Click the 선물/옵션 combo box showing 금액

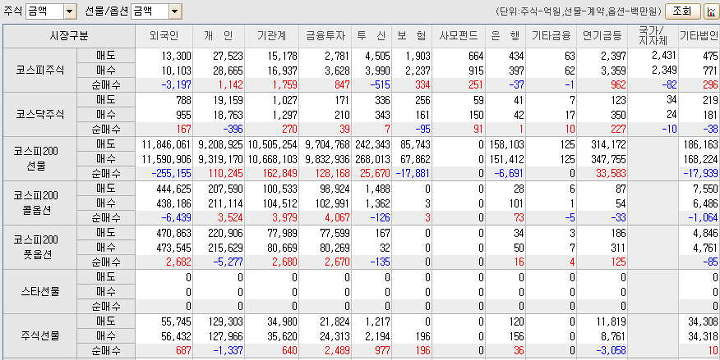click(156, 12)
